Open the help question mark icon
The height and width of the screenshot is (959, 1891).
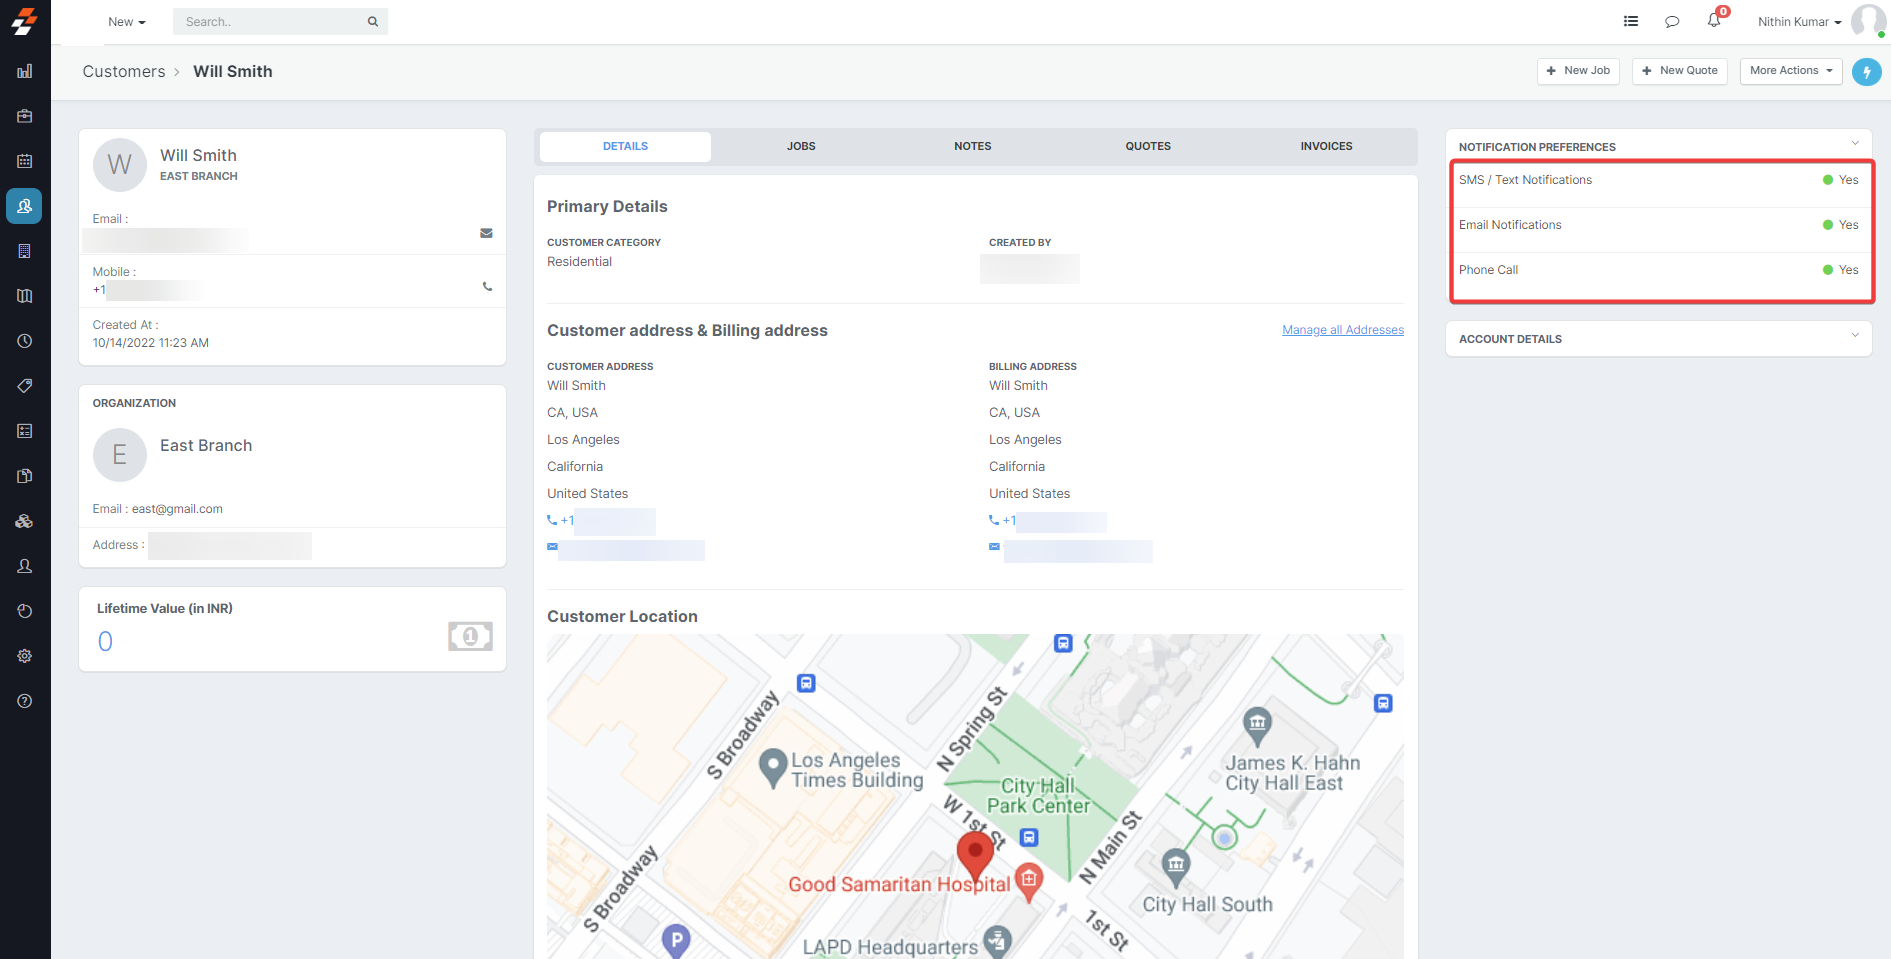(25, 701)
